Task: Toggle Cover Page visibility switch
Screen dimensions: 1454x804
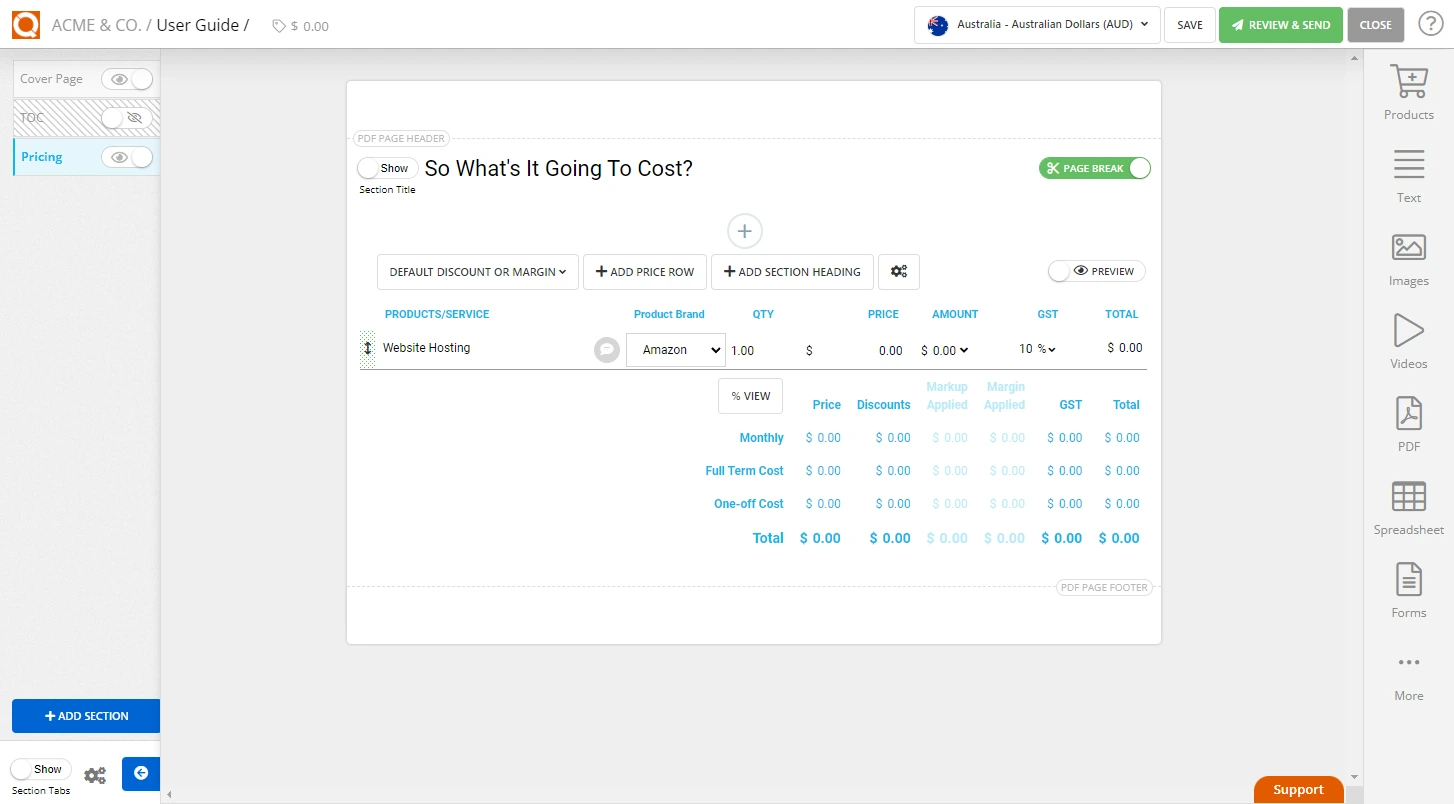Action: click(x=128, y=79)
